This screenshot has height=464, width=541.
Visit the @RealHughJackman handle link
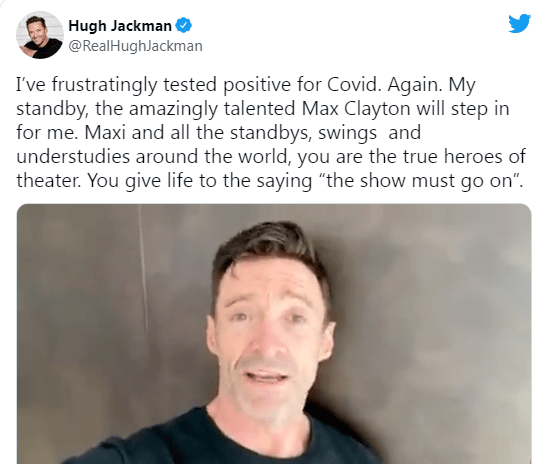coord(135,46)
